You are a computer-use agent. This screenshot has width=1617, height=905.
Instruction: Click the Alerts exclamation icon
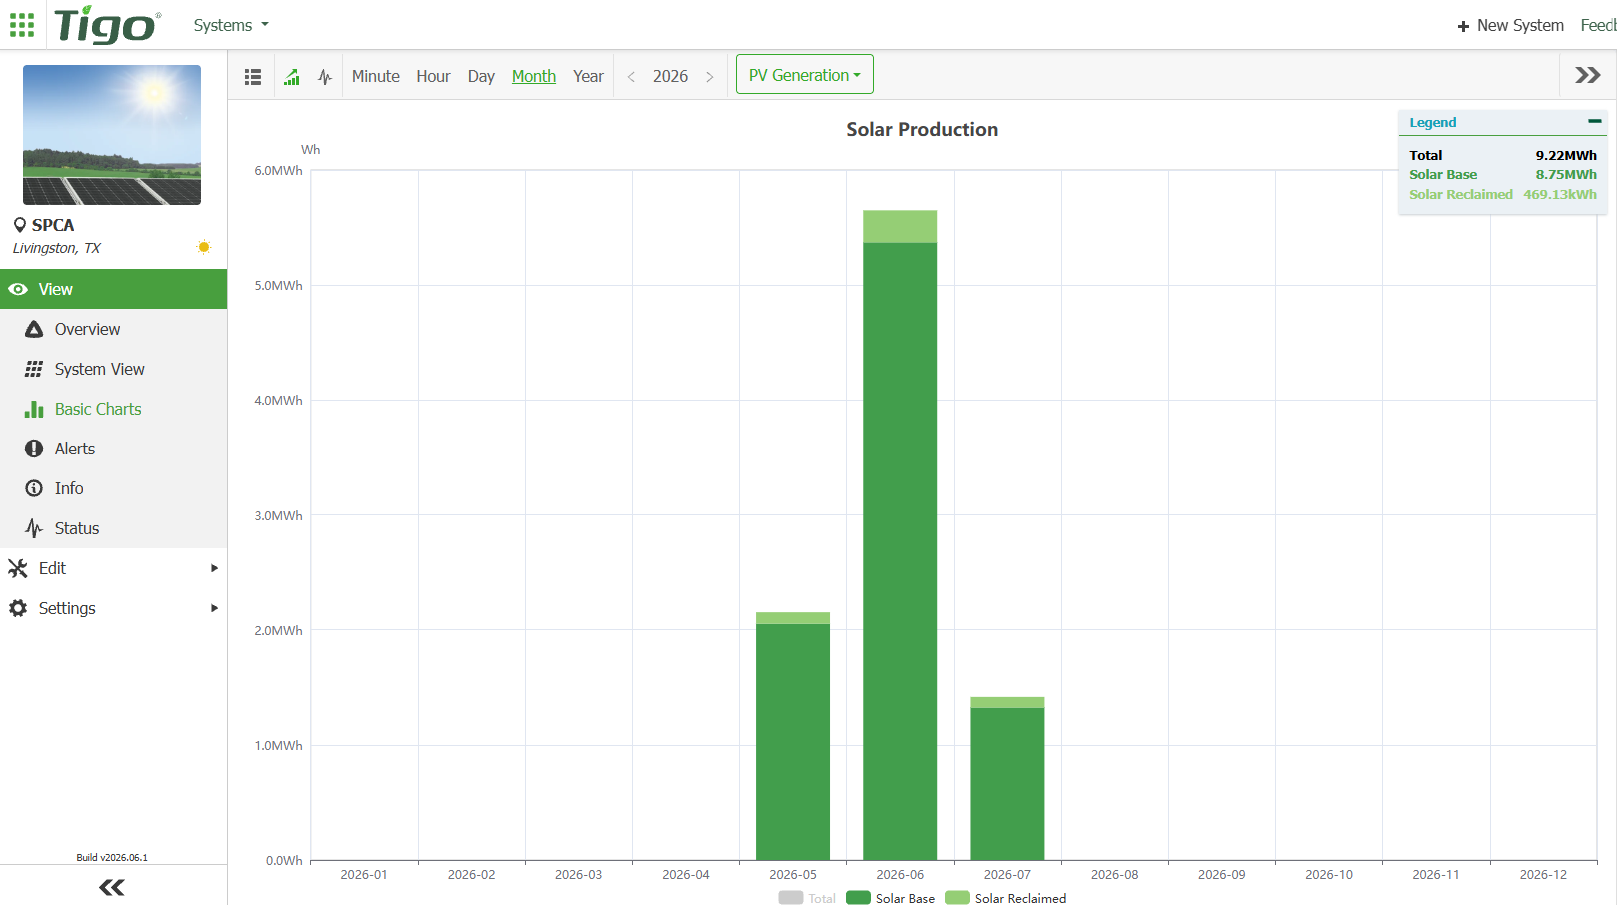pos(34,449)
